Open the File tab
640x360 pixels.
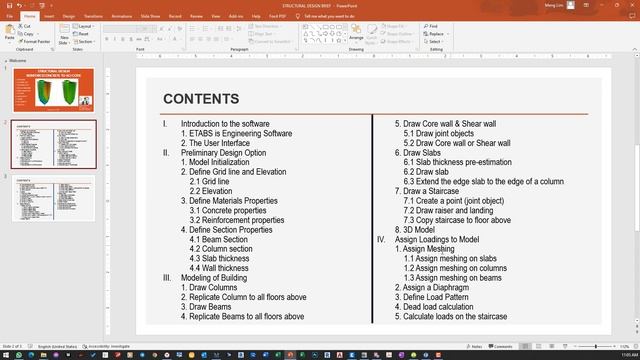9,16
